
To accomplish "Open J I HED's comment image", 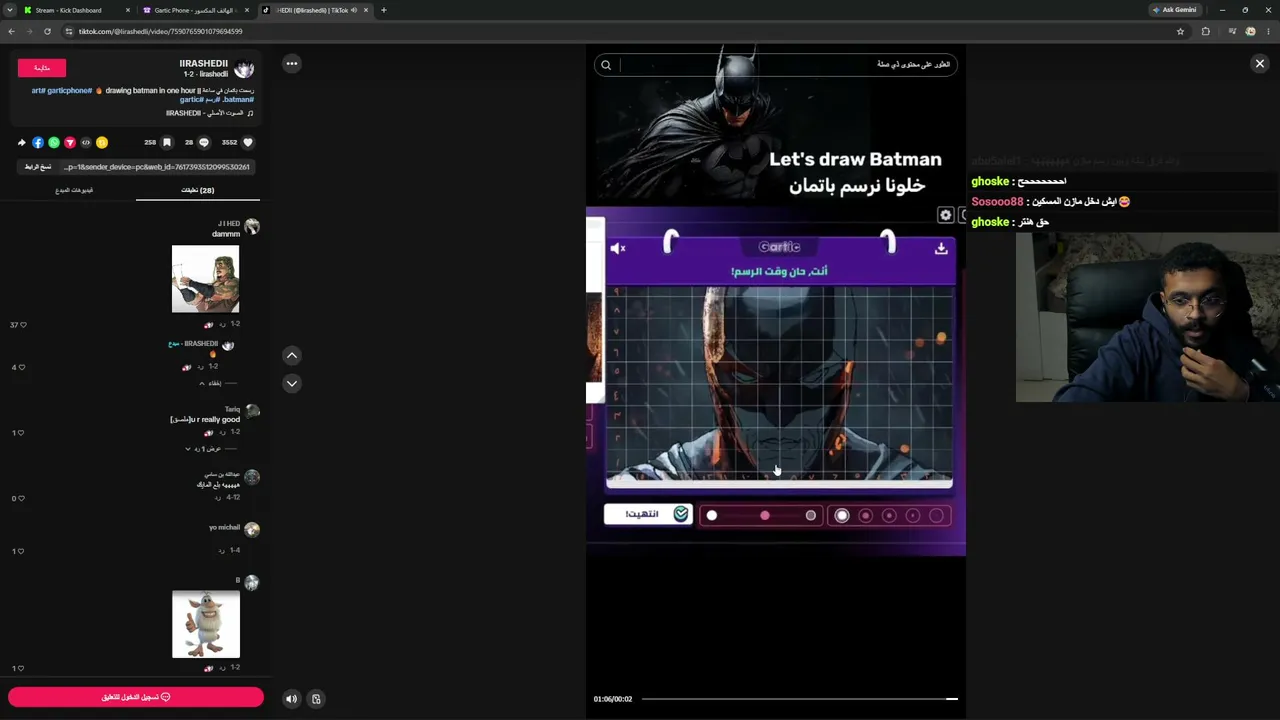I will click(206, 279).
